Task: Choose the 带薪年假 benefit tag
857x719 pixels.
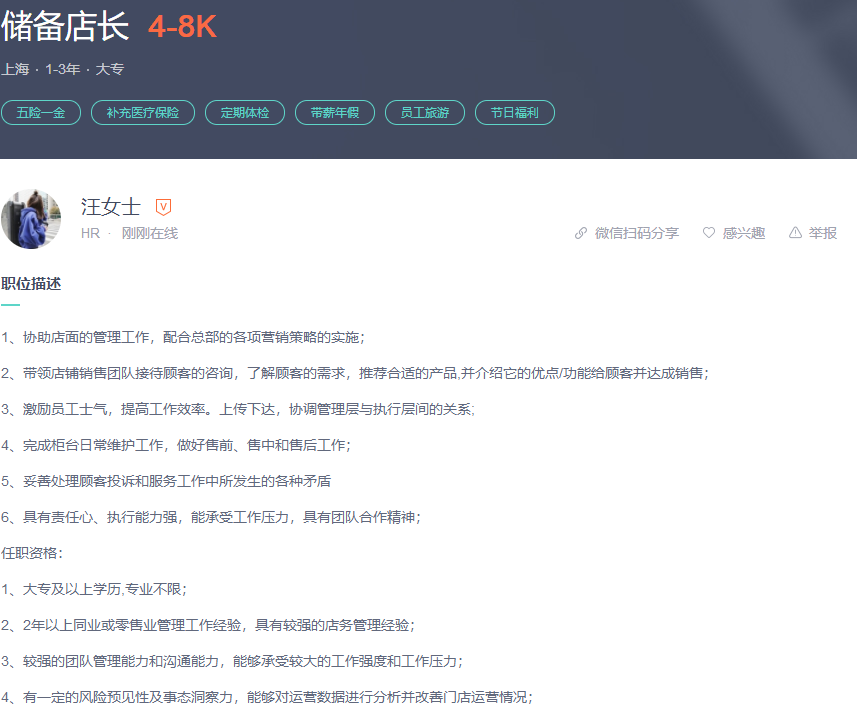Action: 335,113
